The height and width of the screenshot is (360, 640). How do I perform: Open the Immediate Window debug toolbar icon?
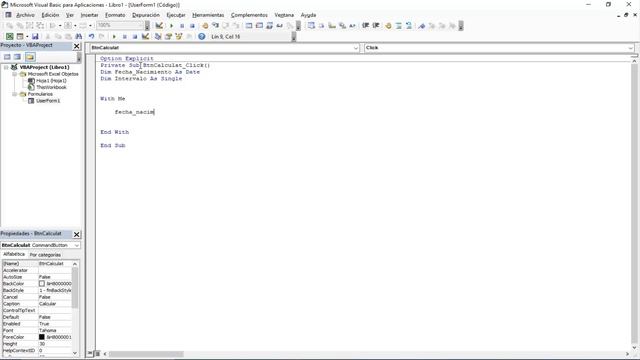(259, 26)
